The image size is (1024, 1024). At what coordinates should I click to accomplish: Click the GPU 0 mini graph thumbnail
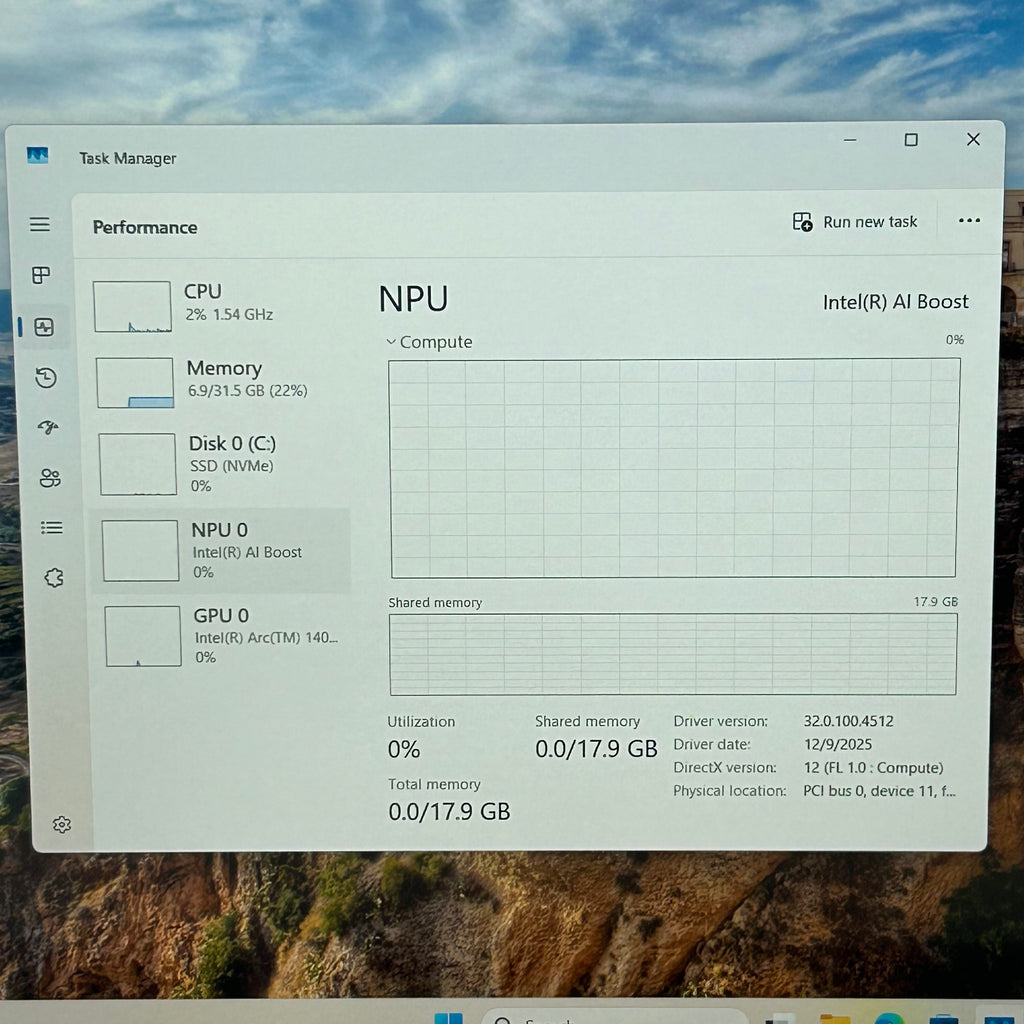point(143,636)
